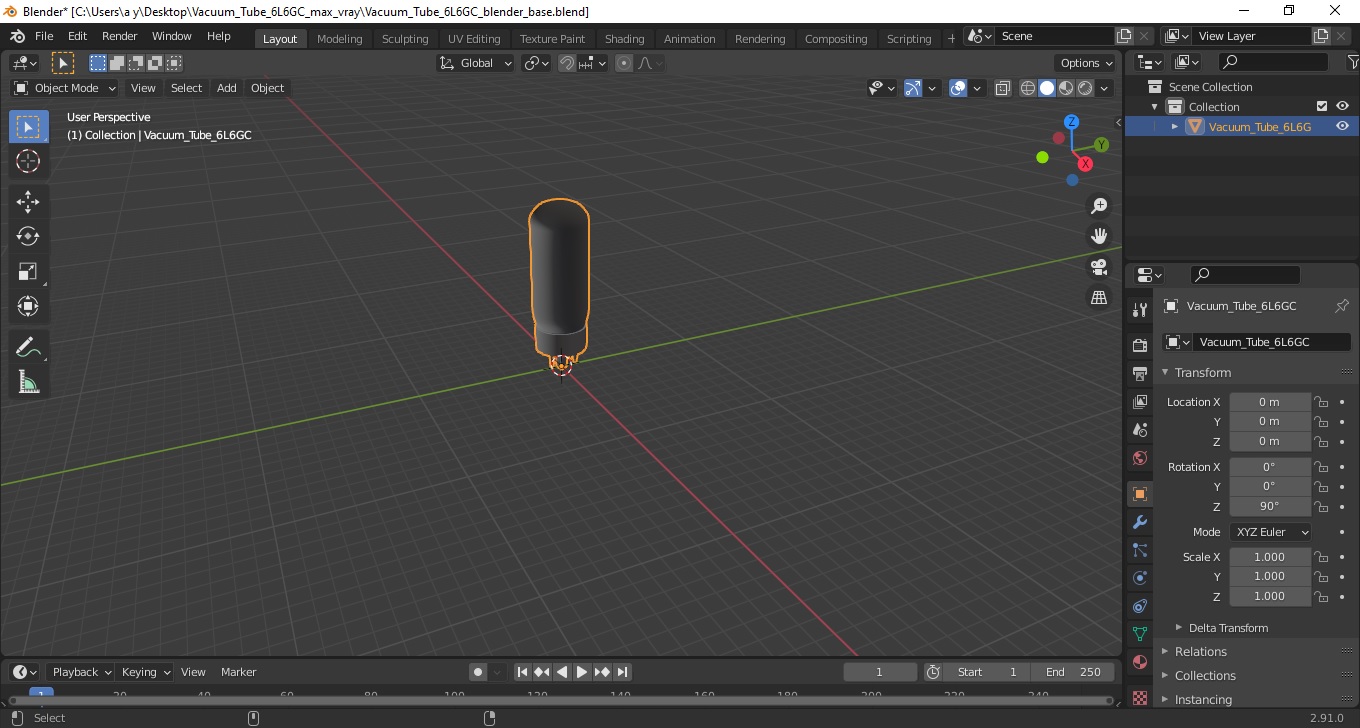Image resolution: width=1360 pixels, height=728 pixels.
Task: Select the Measure tool
Action: point(28,382)
